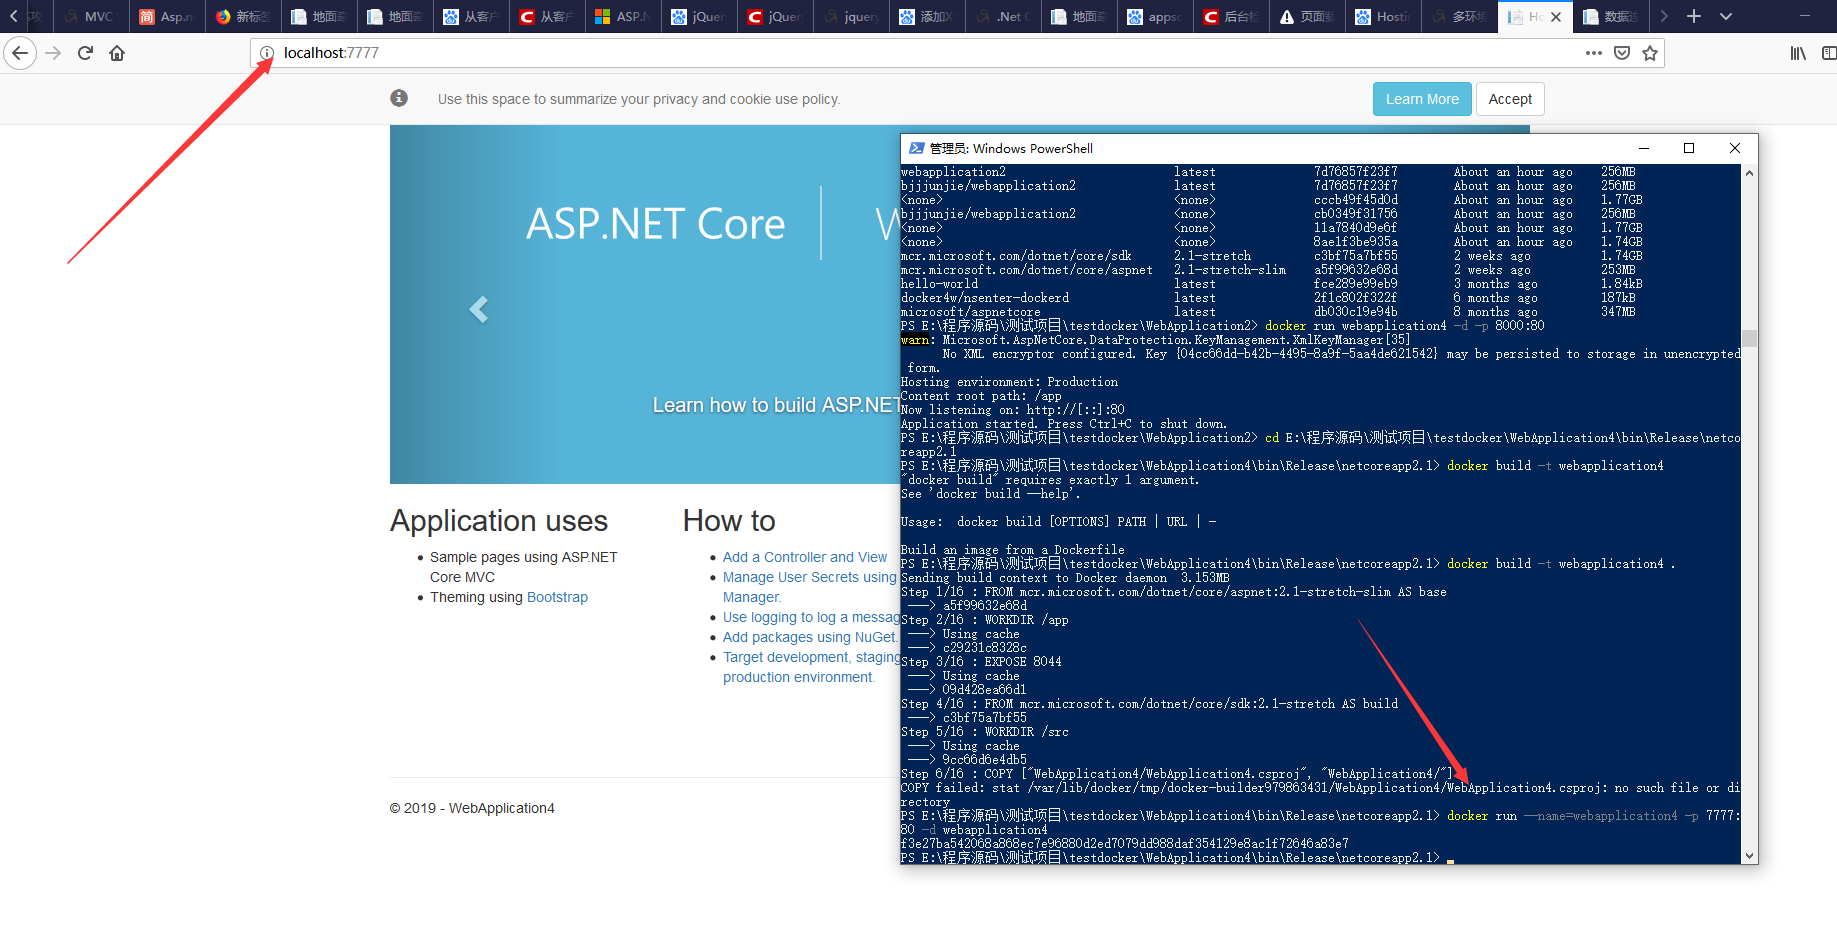Switch to the 数据 tab

(1611, 17)
